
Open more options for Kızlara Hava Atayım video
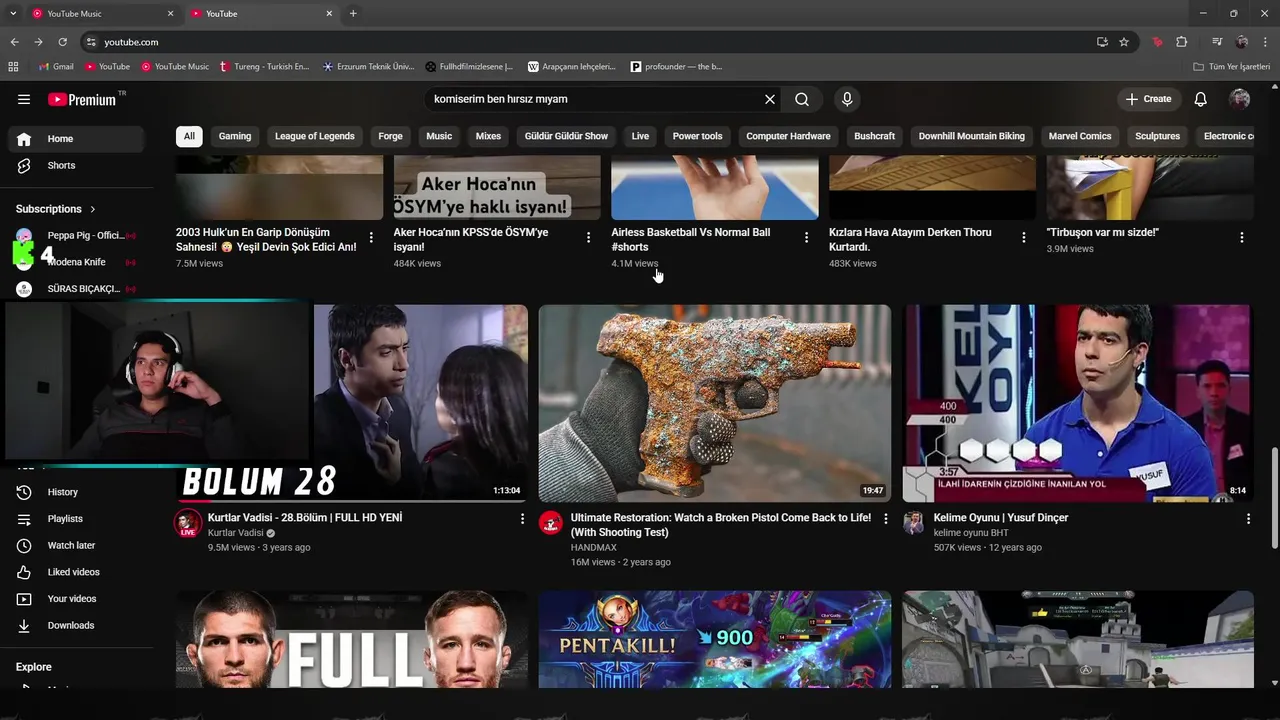click(1023, 238)
